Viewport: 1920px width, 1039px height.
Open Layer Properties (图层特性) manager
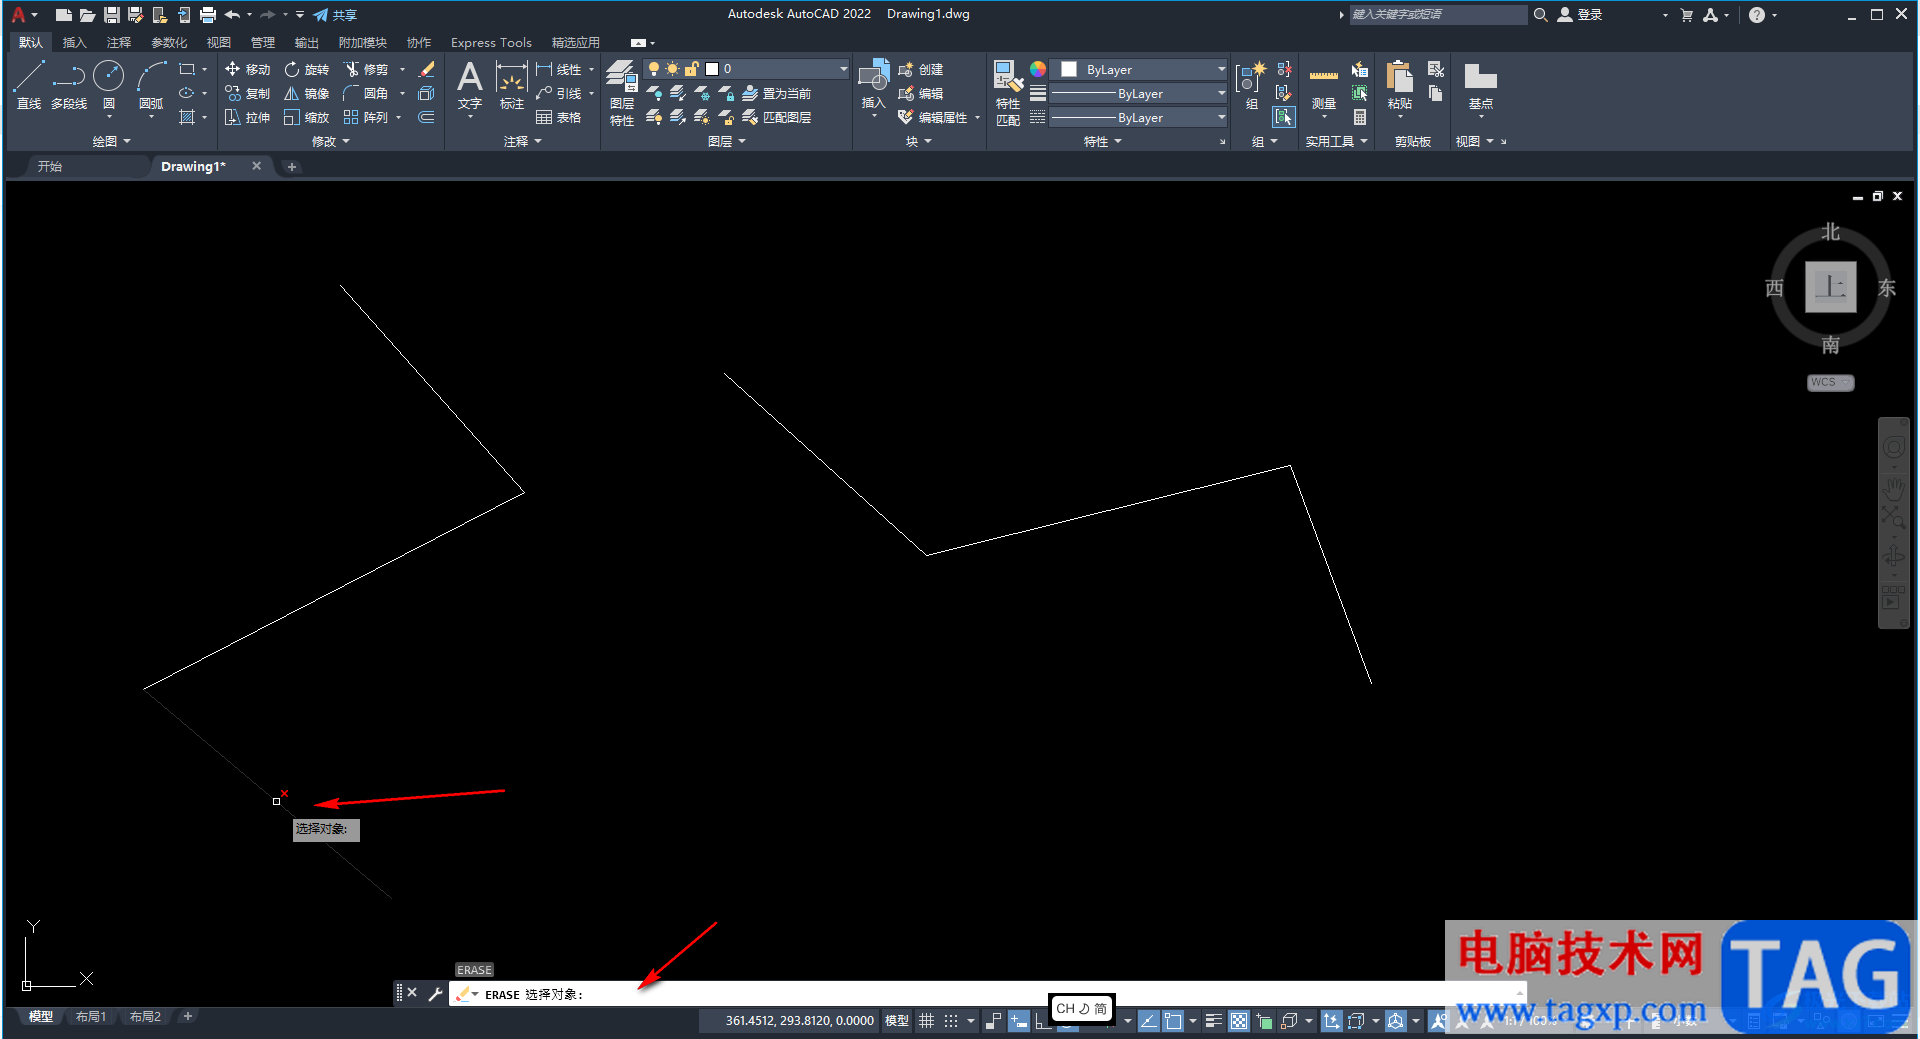click(622, 93)
